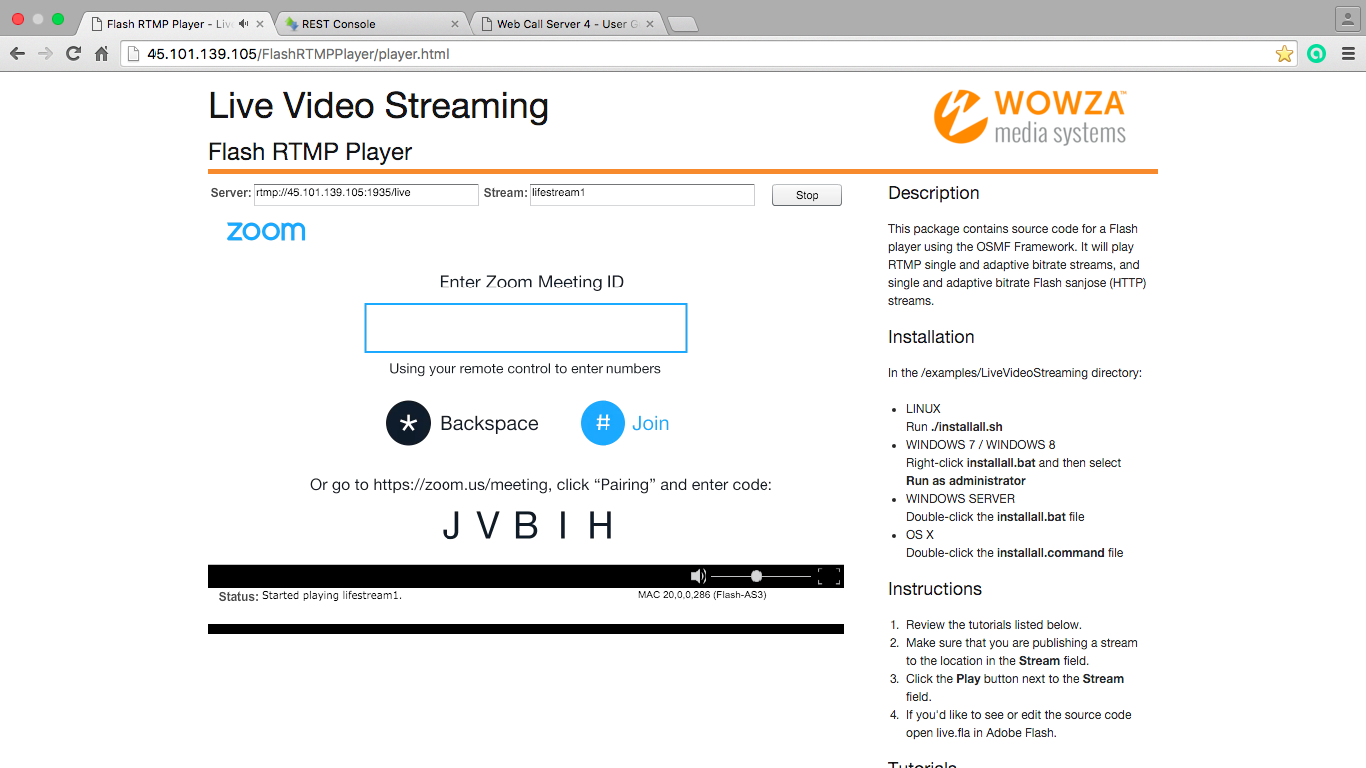Click the 'Started playing lifestream1.' status text
1366x768 pixels.
[x=332, y=595]
